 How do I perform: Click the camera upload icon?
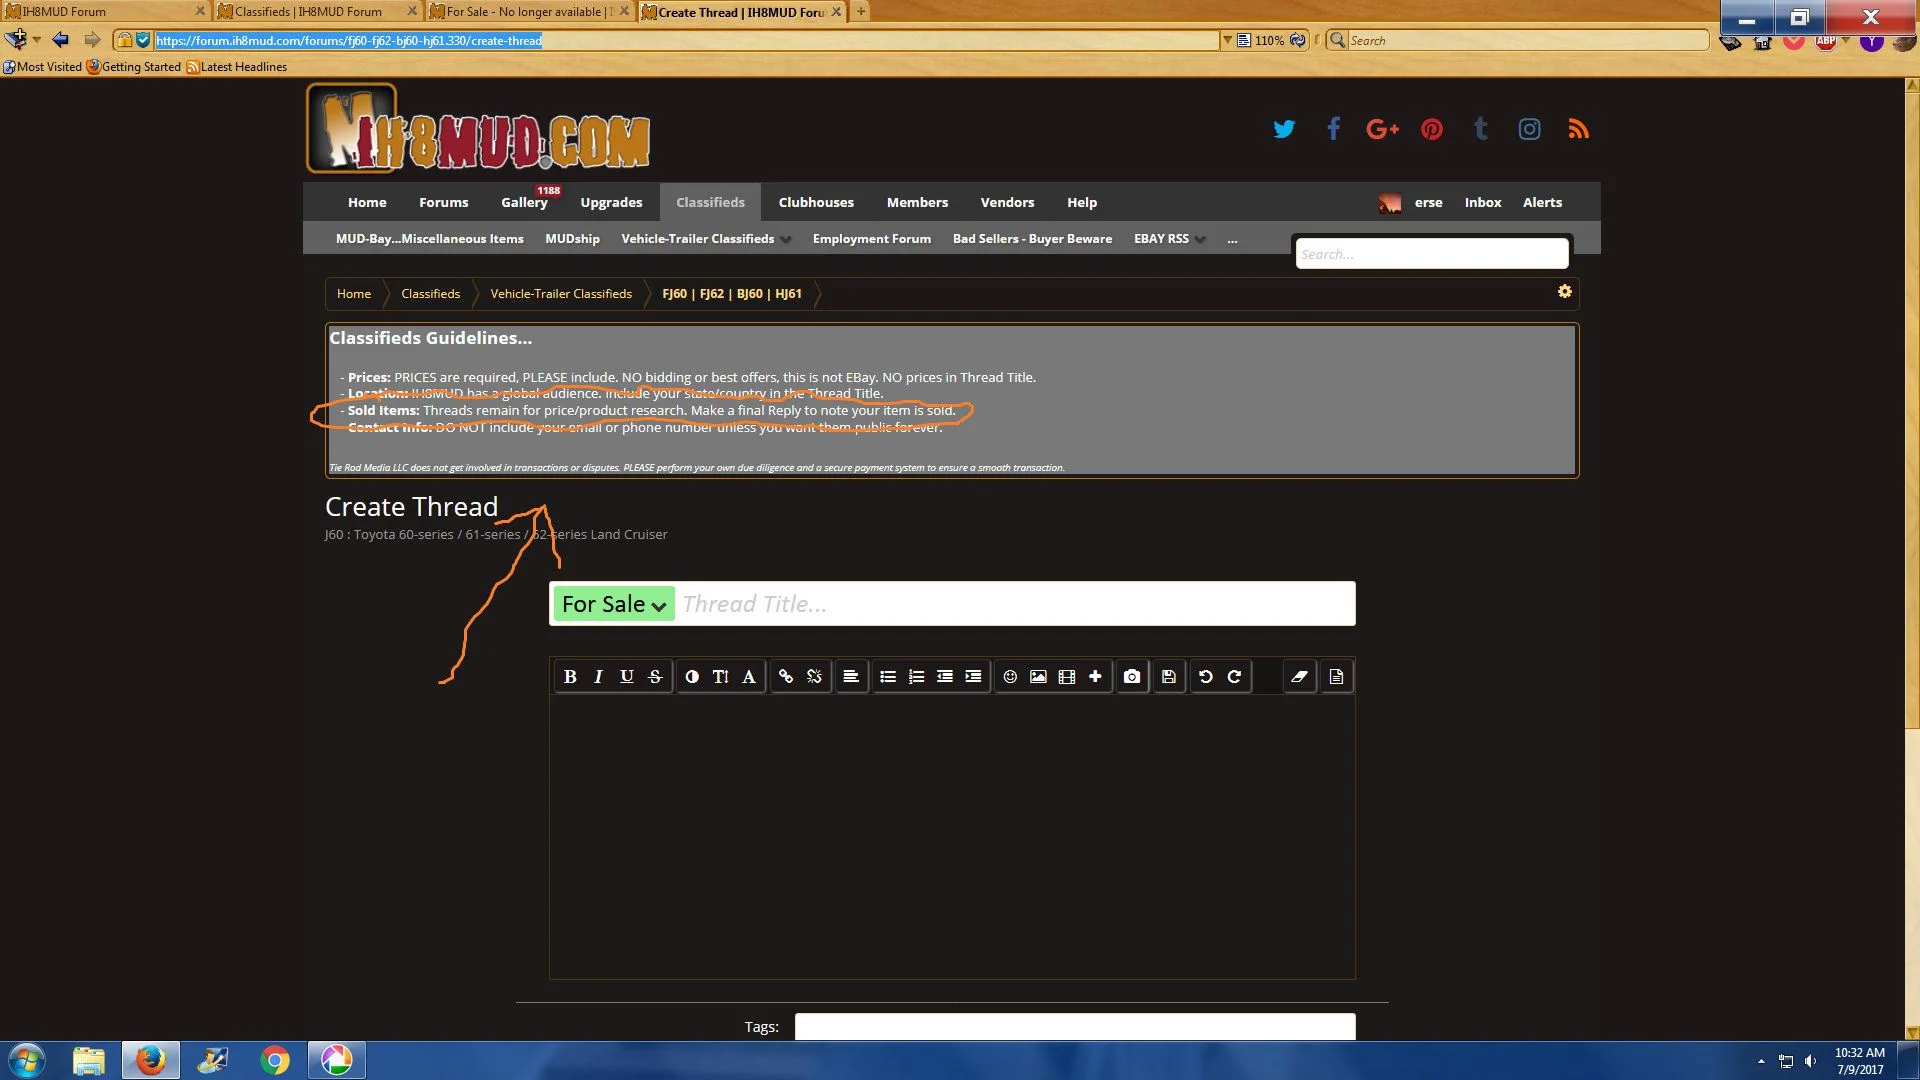1131,677
